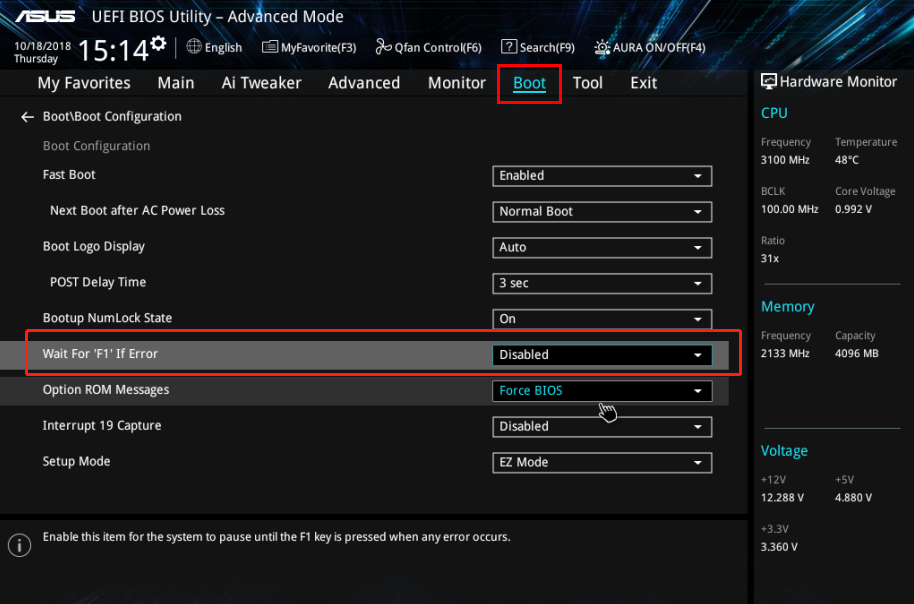Open the Fast Boot dropdown
914x604 pixels.
(x=602, y=176)
